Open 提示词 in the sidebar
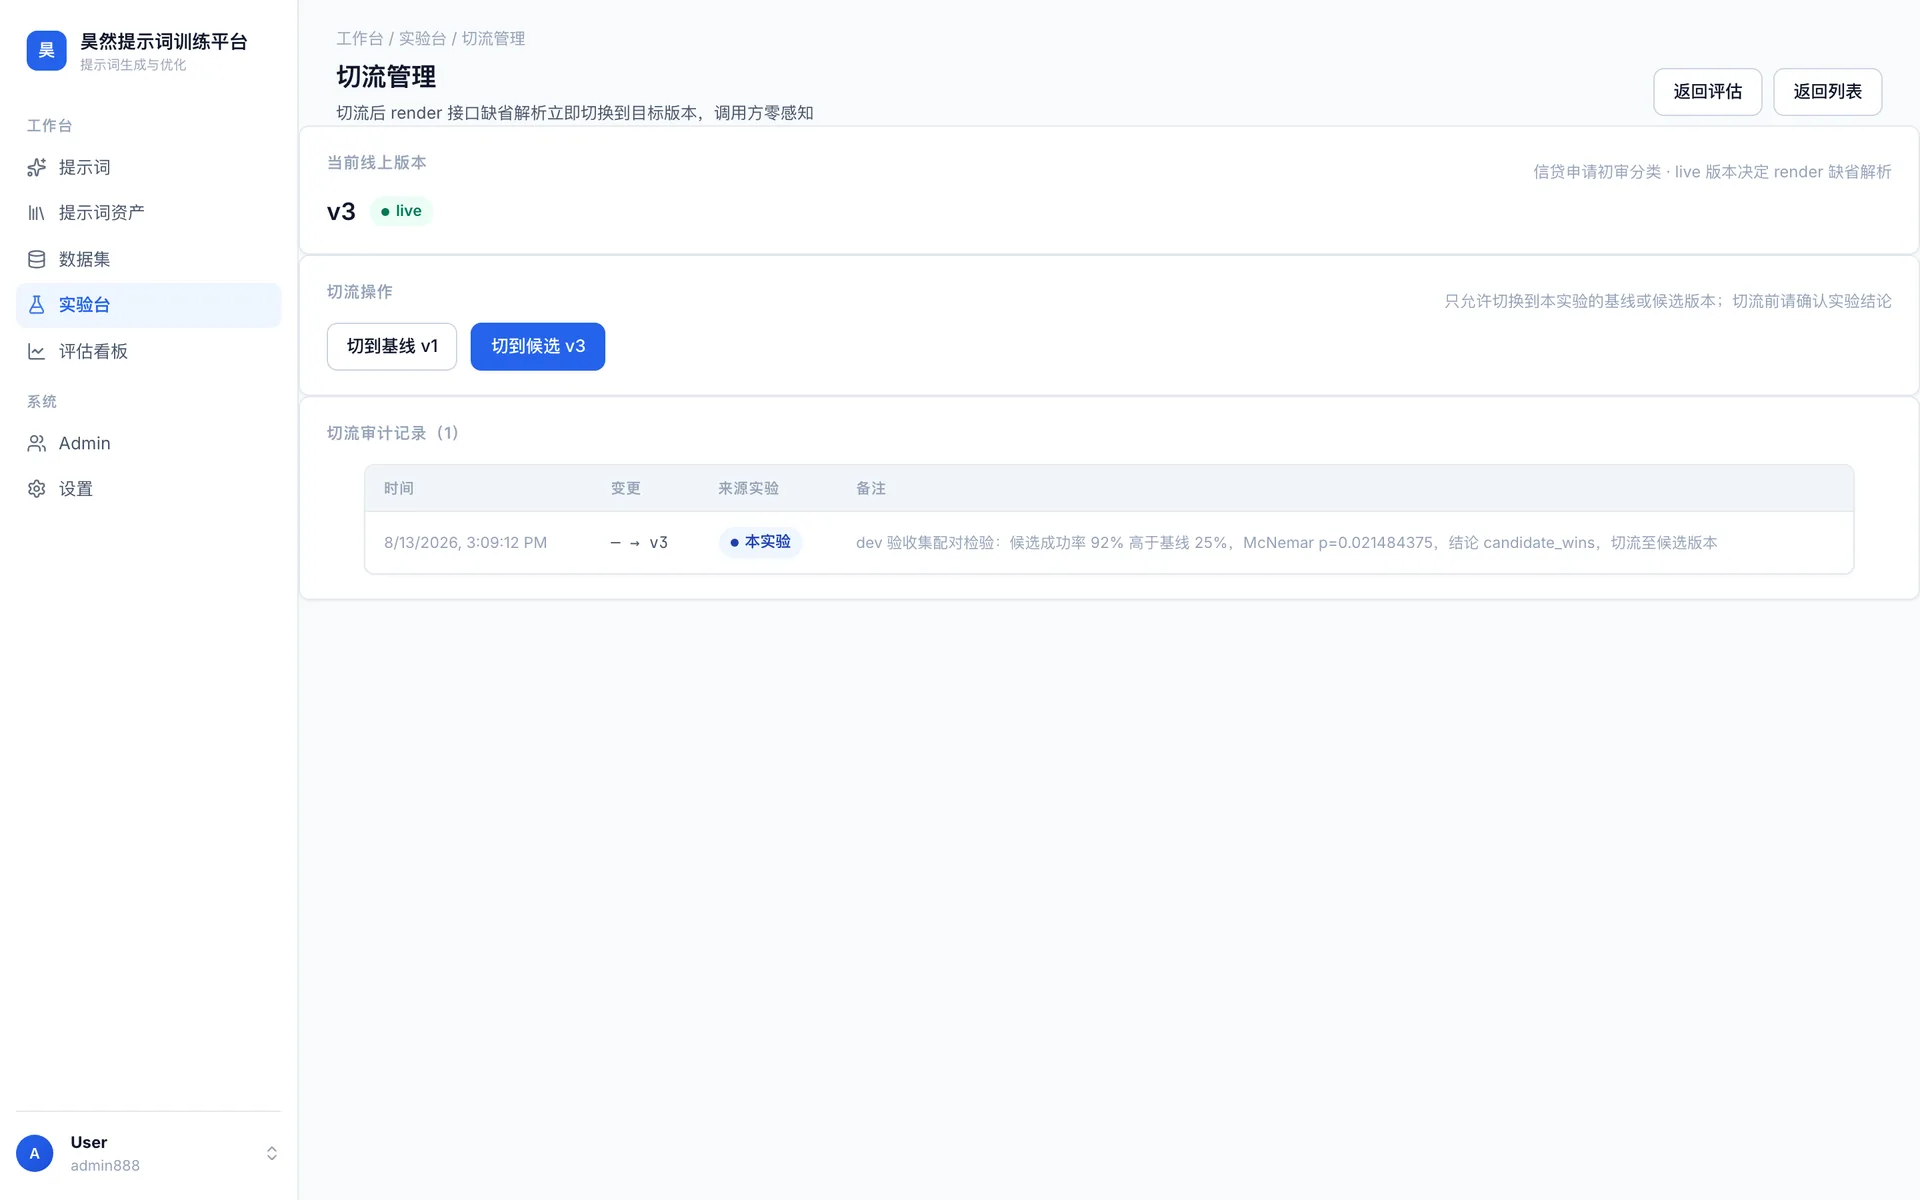1920x1200 pixels. coord(149,167)
